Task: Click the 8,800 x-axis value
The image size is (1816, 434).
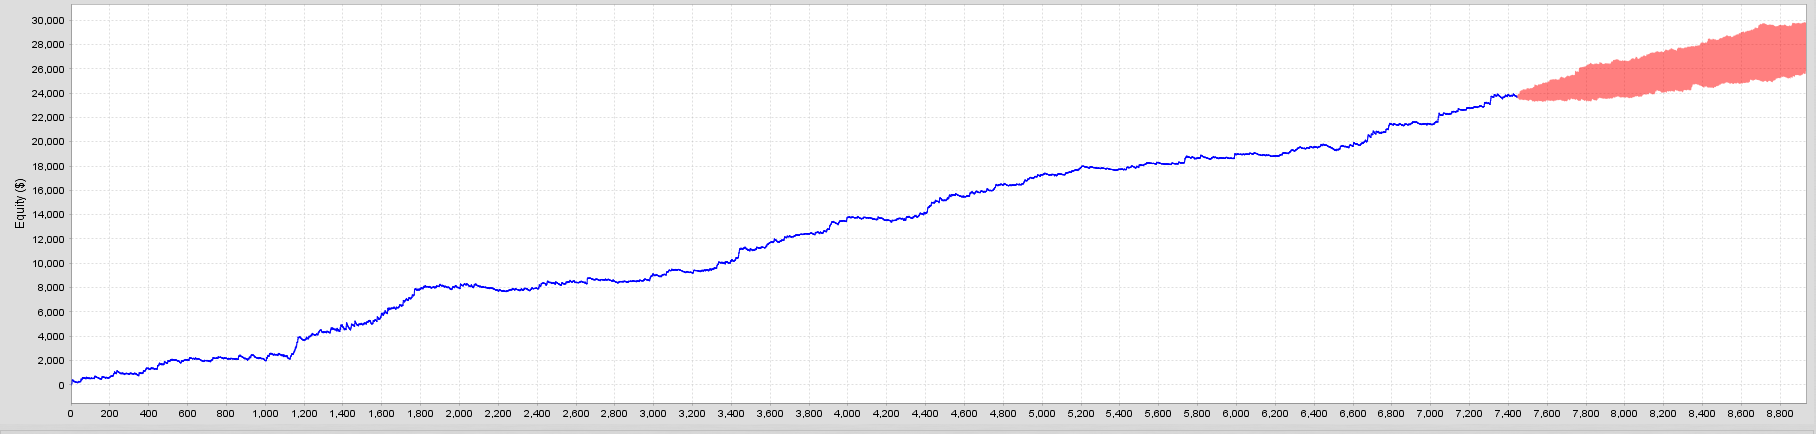Action: point(1780,413)
